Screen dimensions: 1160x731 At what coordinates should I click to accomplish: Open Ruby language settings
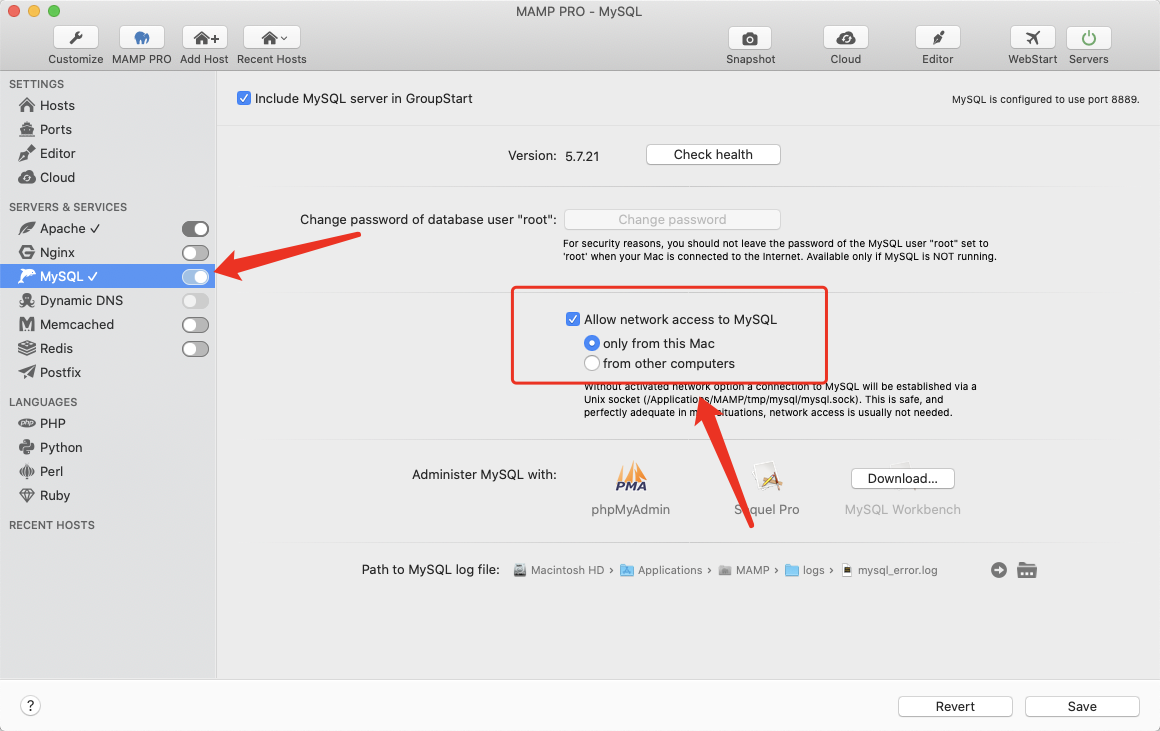point(108,496)
